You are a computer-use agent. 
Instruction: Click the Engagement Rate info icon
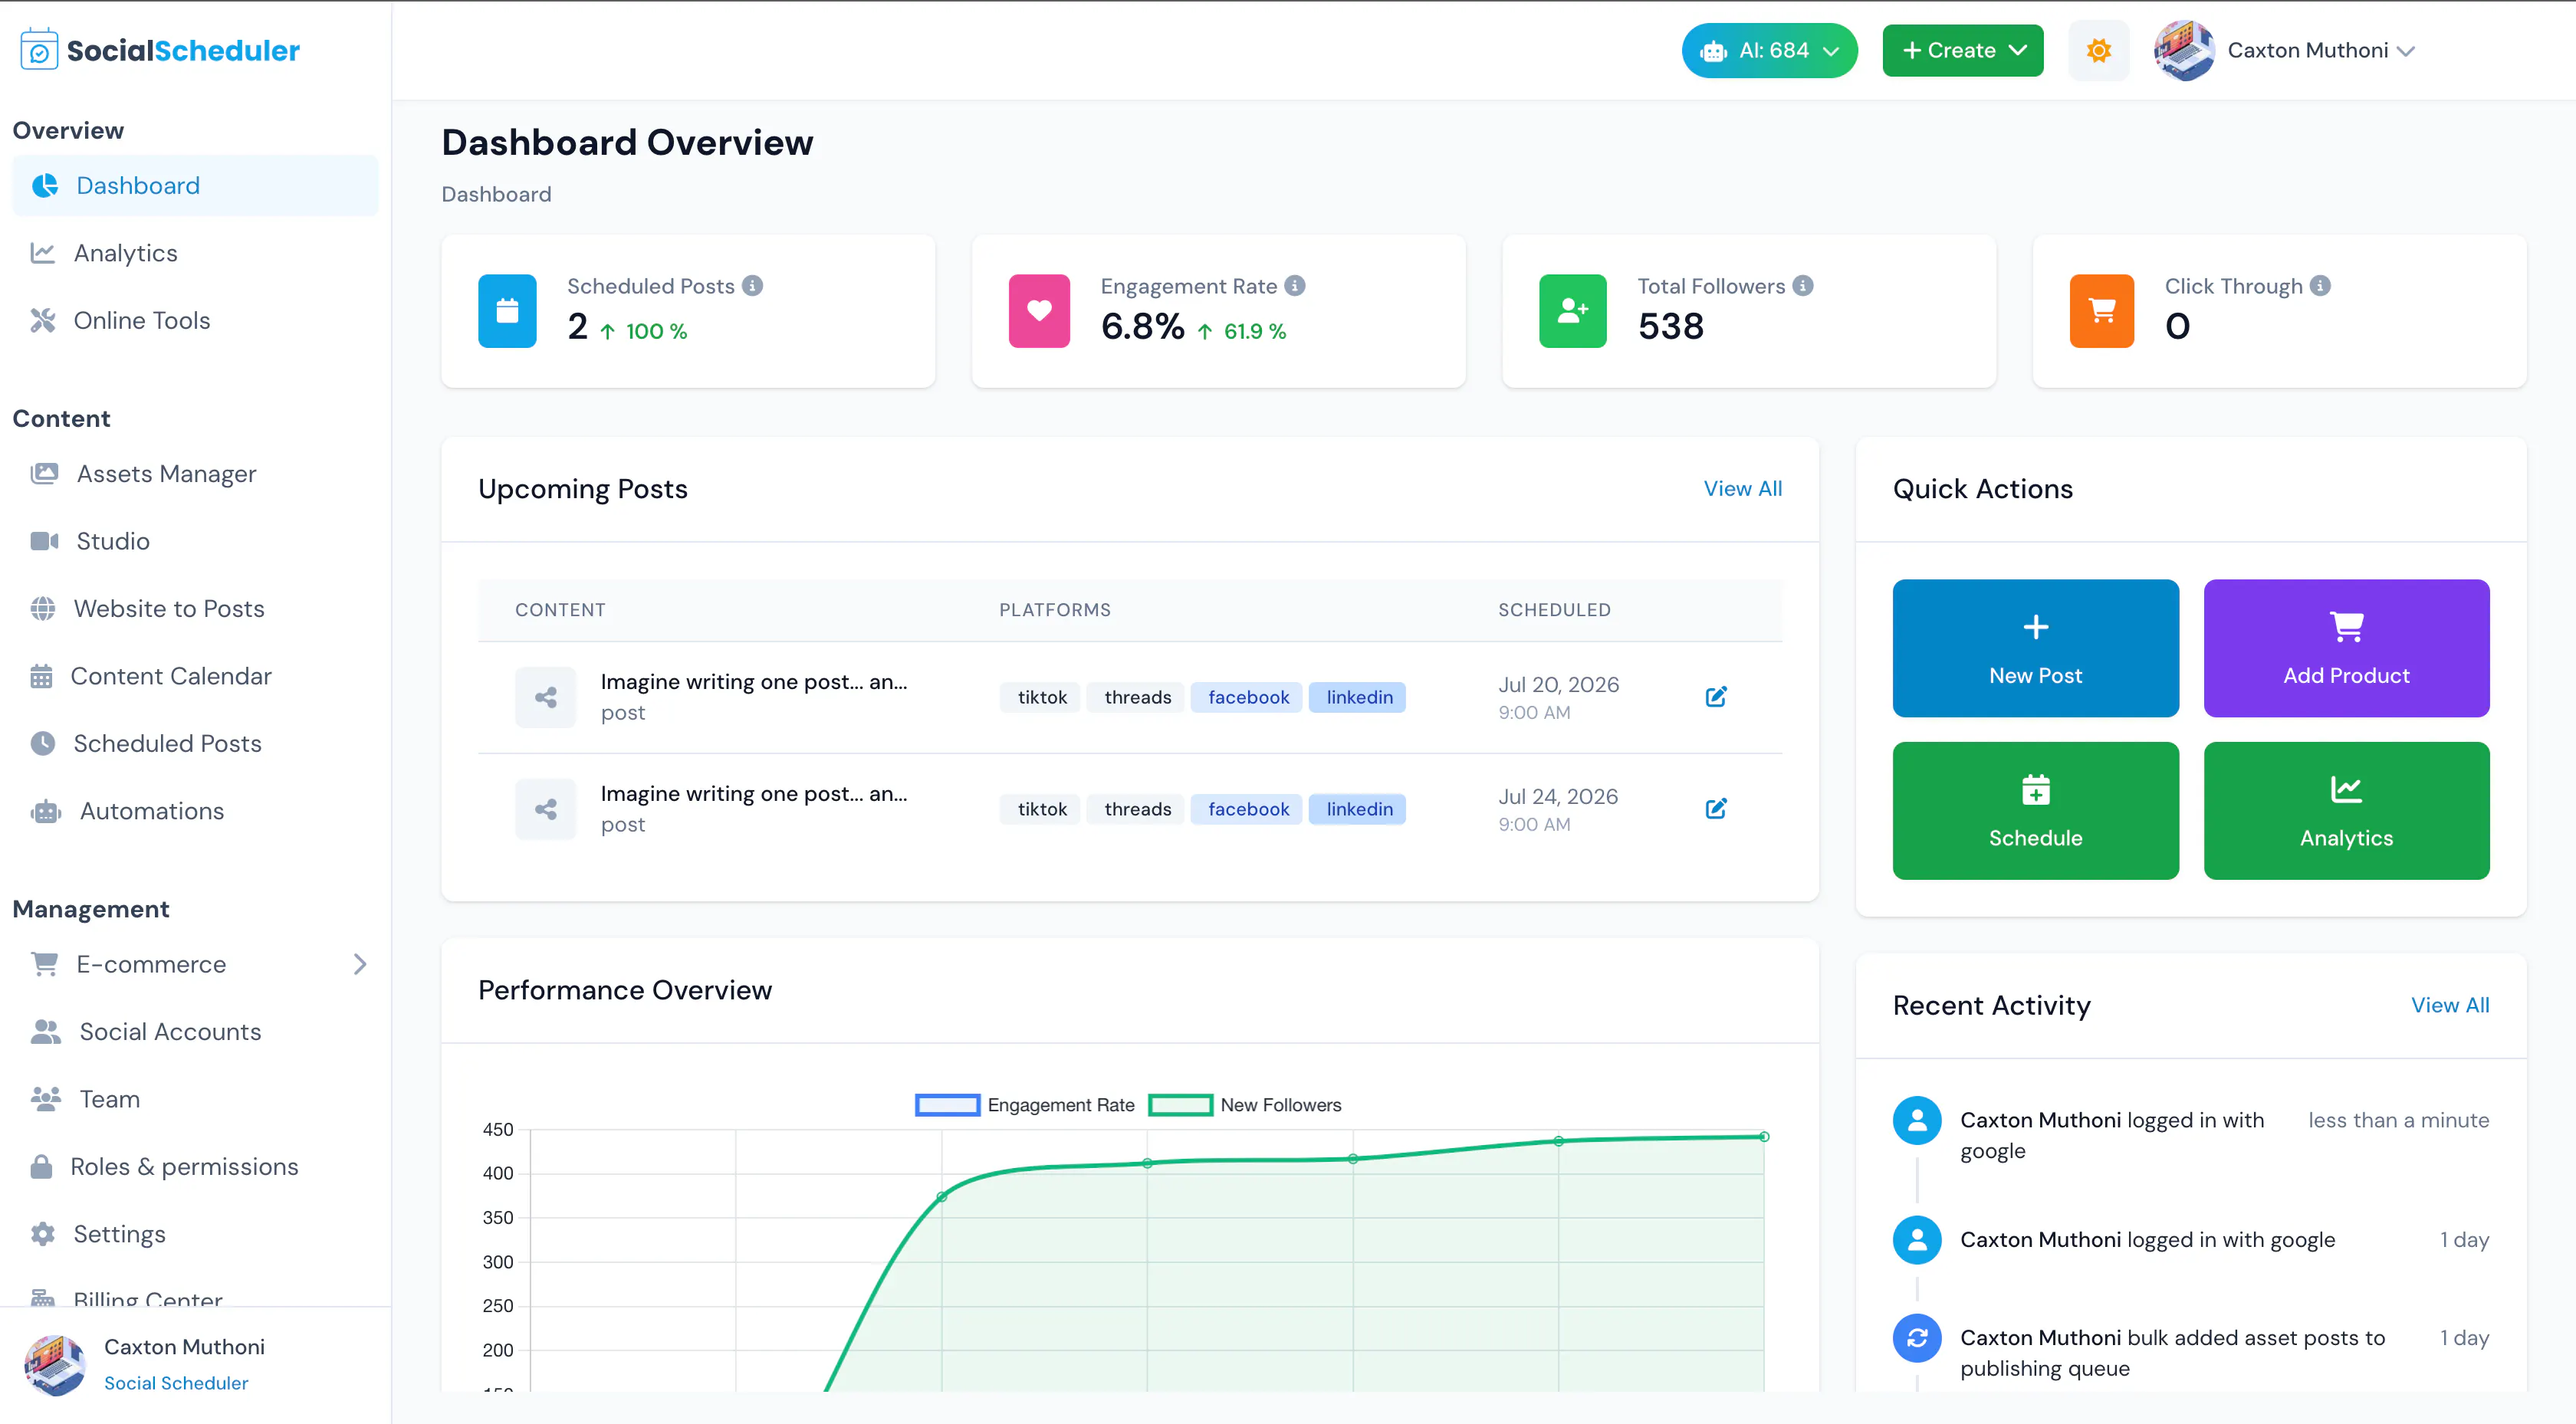tap(1295, 286)
